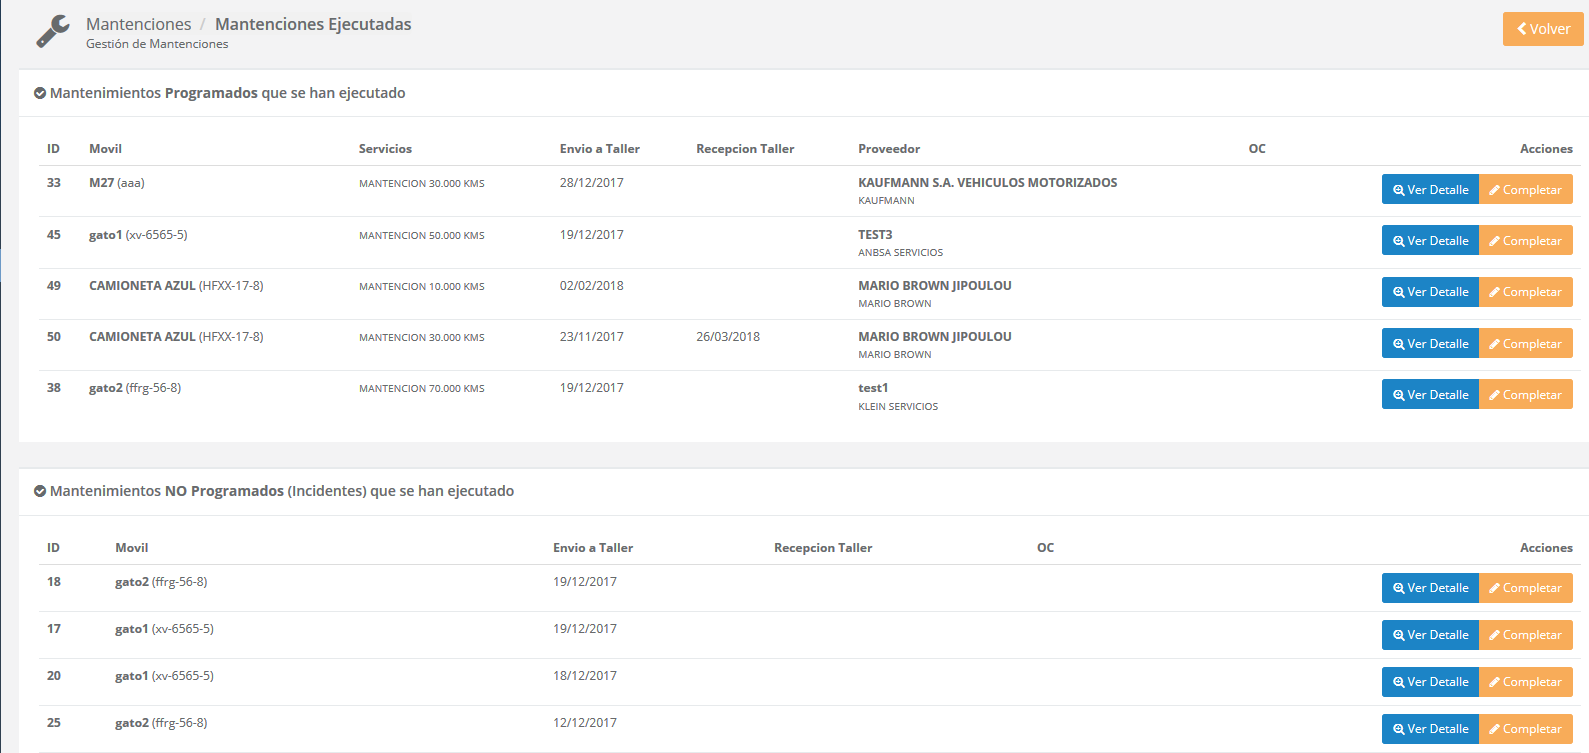The height and width of the screenshot is (753, 1589).
Task: Click pencil icon in ID 49 Completar button
Action: 1494,292
